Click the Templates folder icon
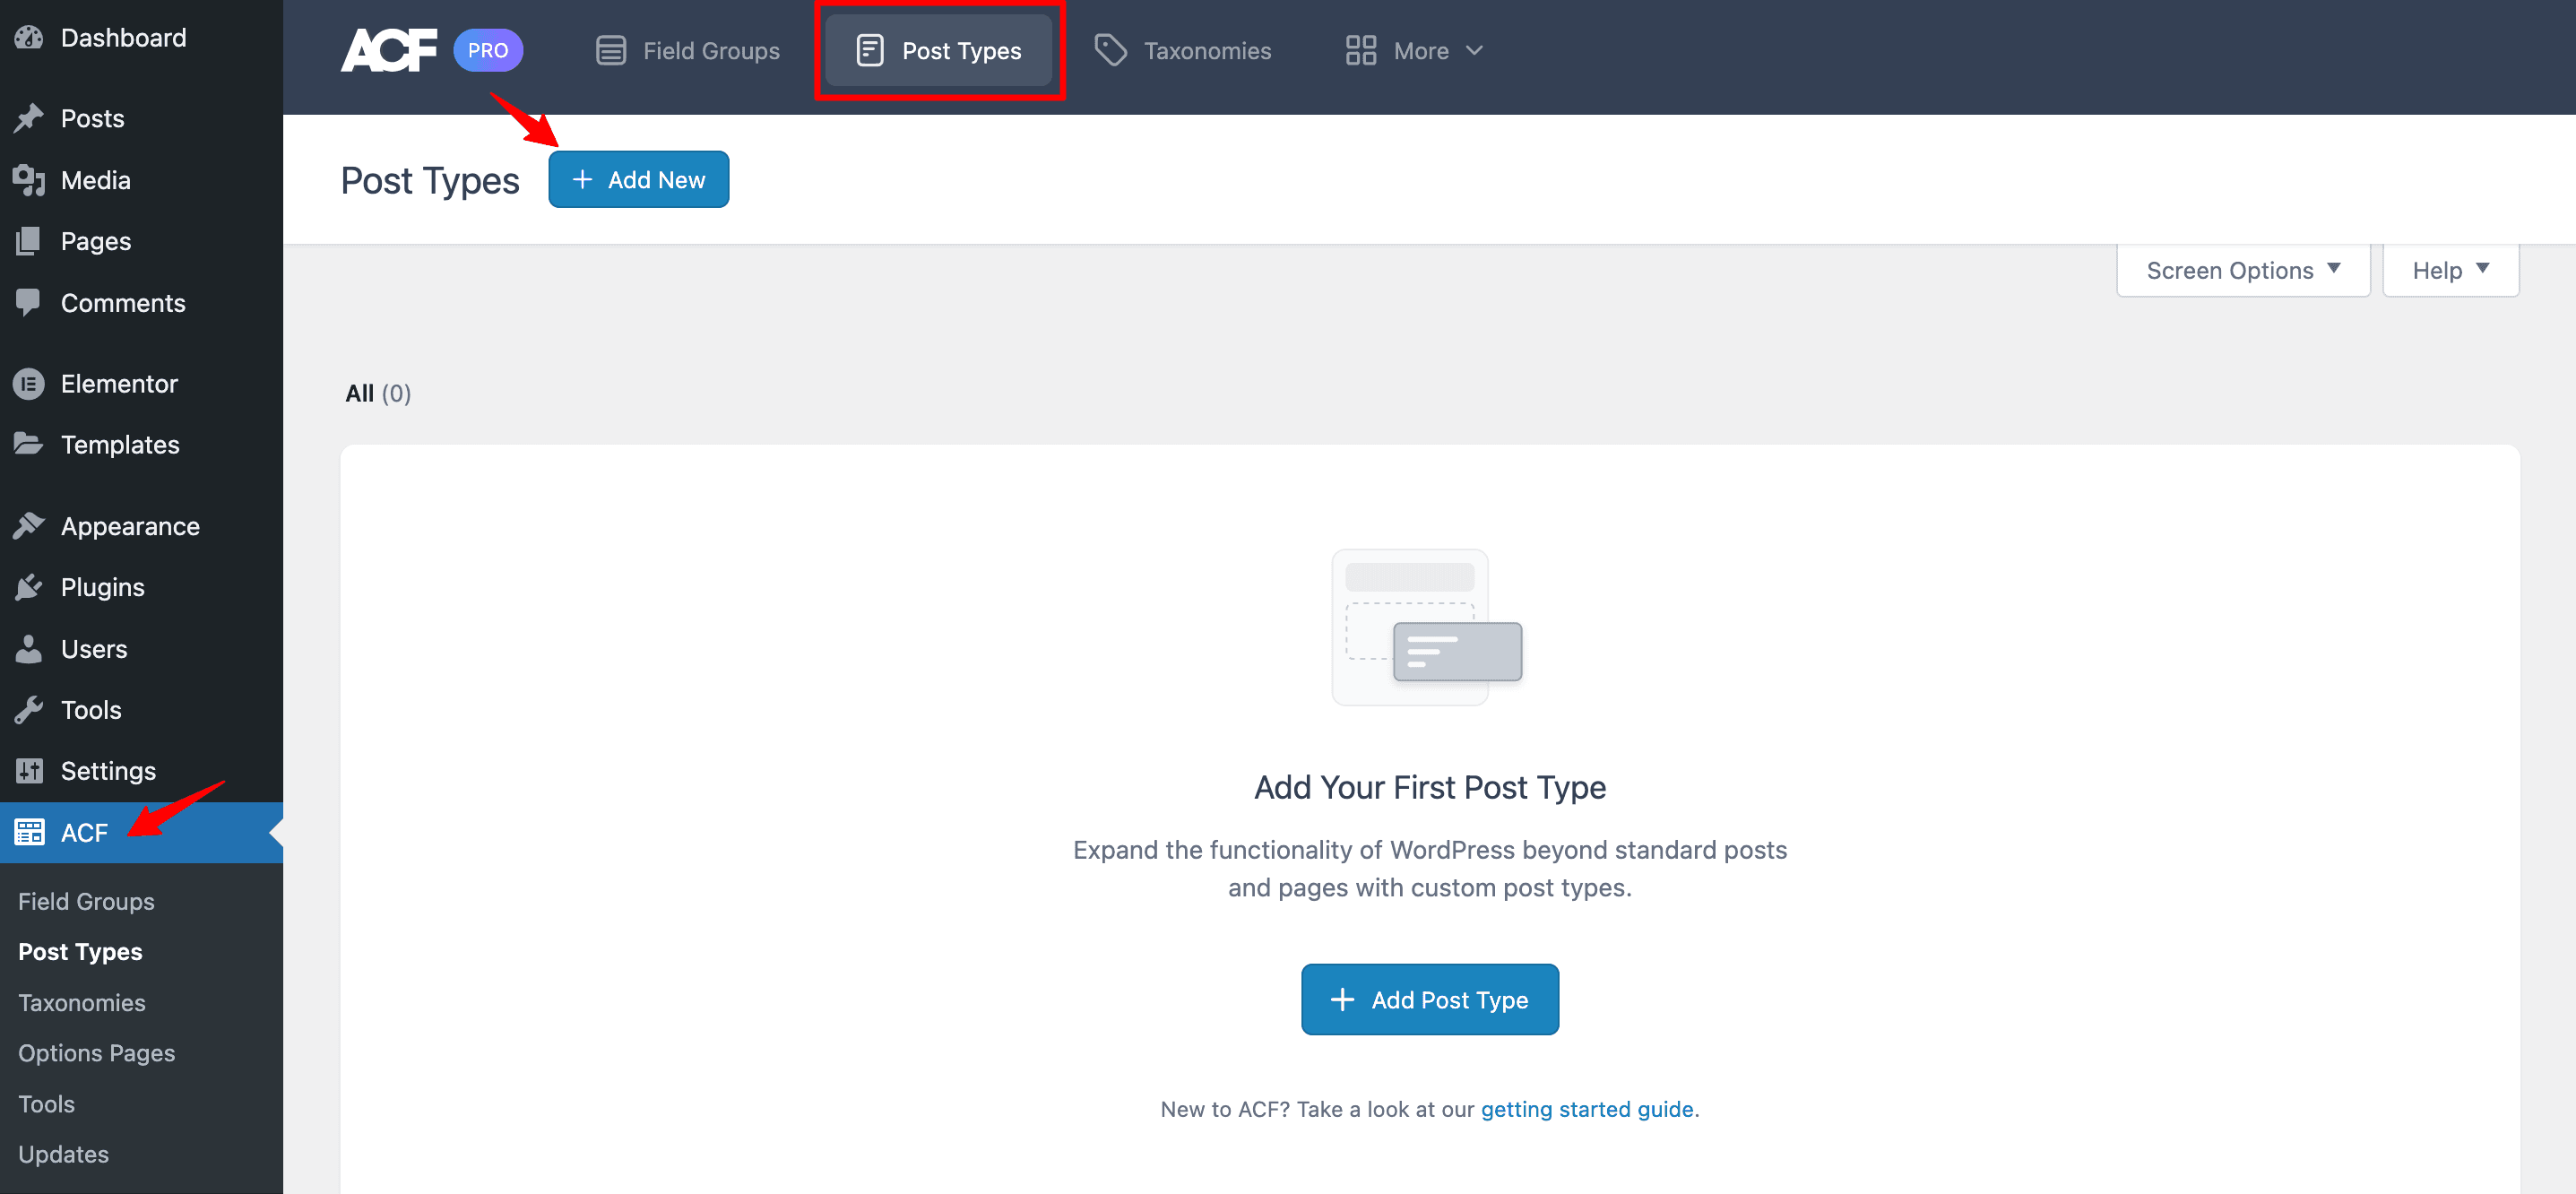The height and width of the screenshot is (1194, 2576). [x=29, y=444]
